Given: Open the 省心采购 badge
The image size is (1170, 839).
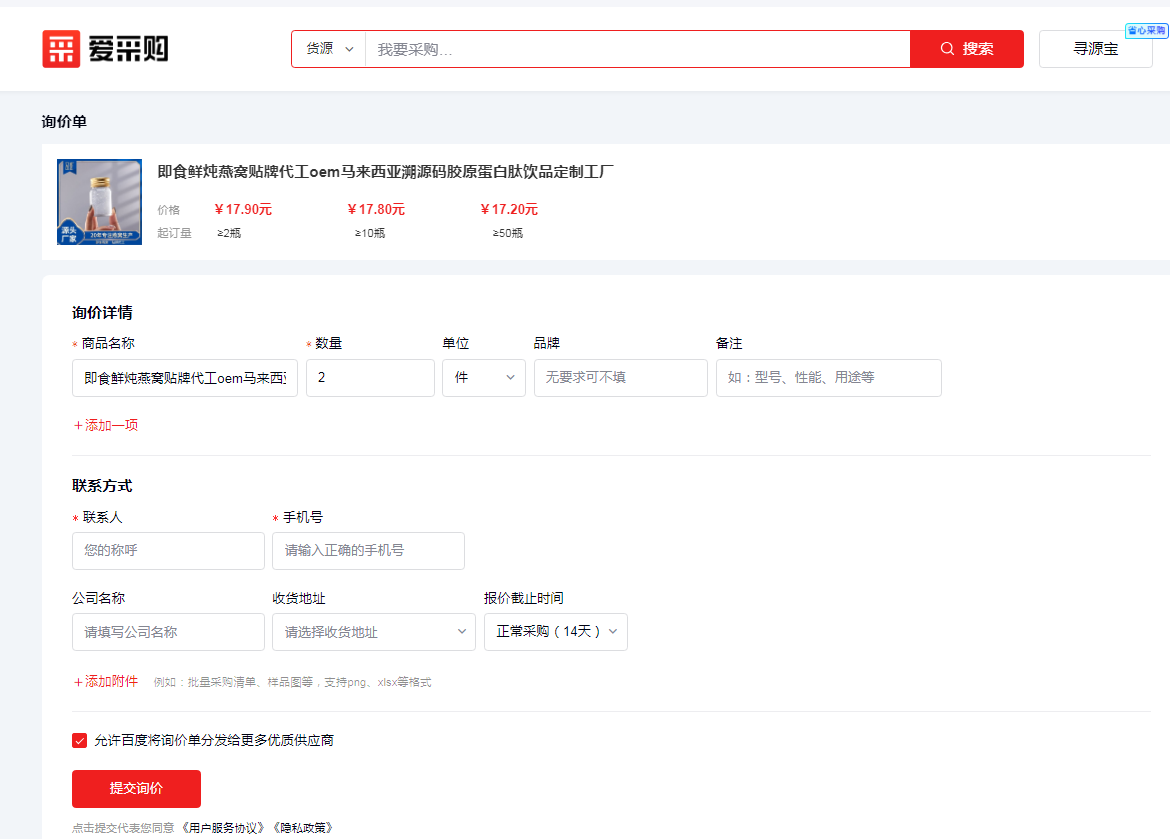Looking at the screenshot, I should [x=1146, y=31].
